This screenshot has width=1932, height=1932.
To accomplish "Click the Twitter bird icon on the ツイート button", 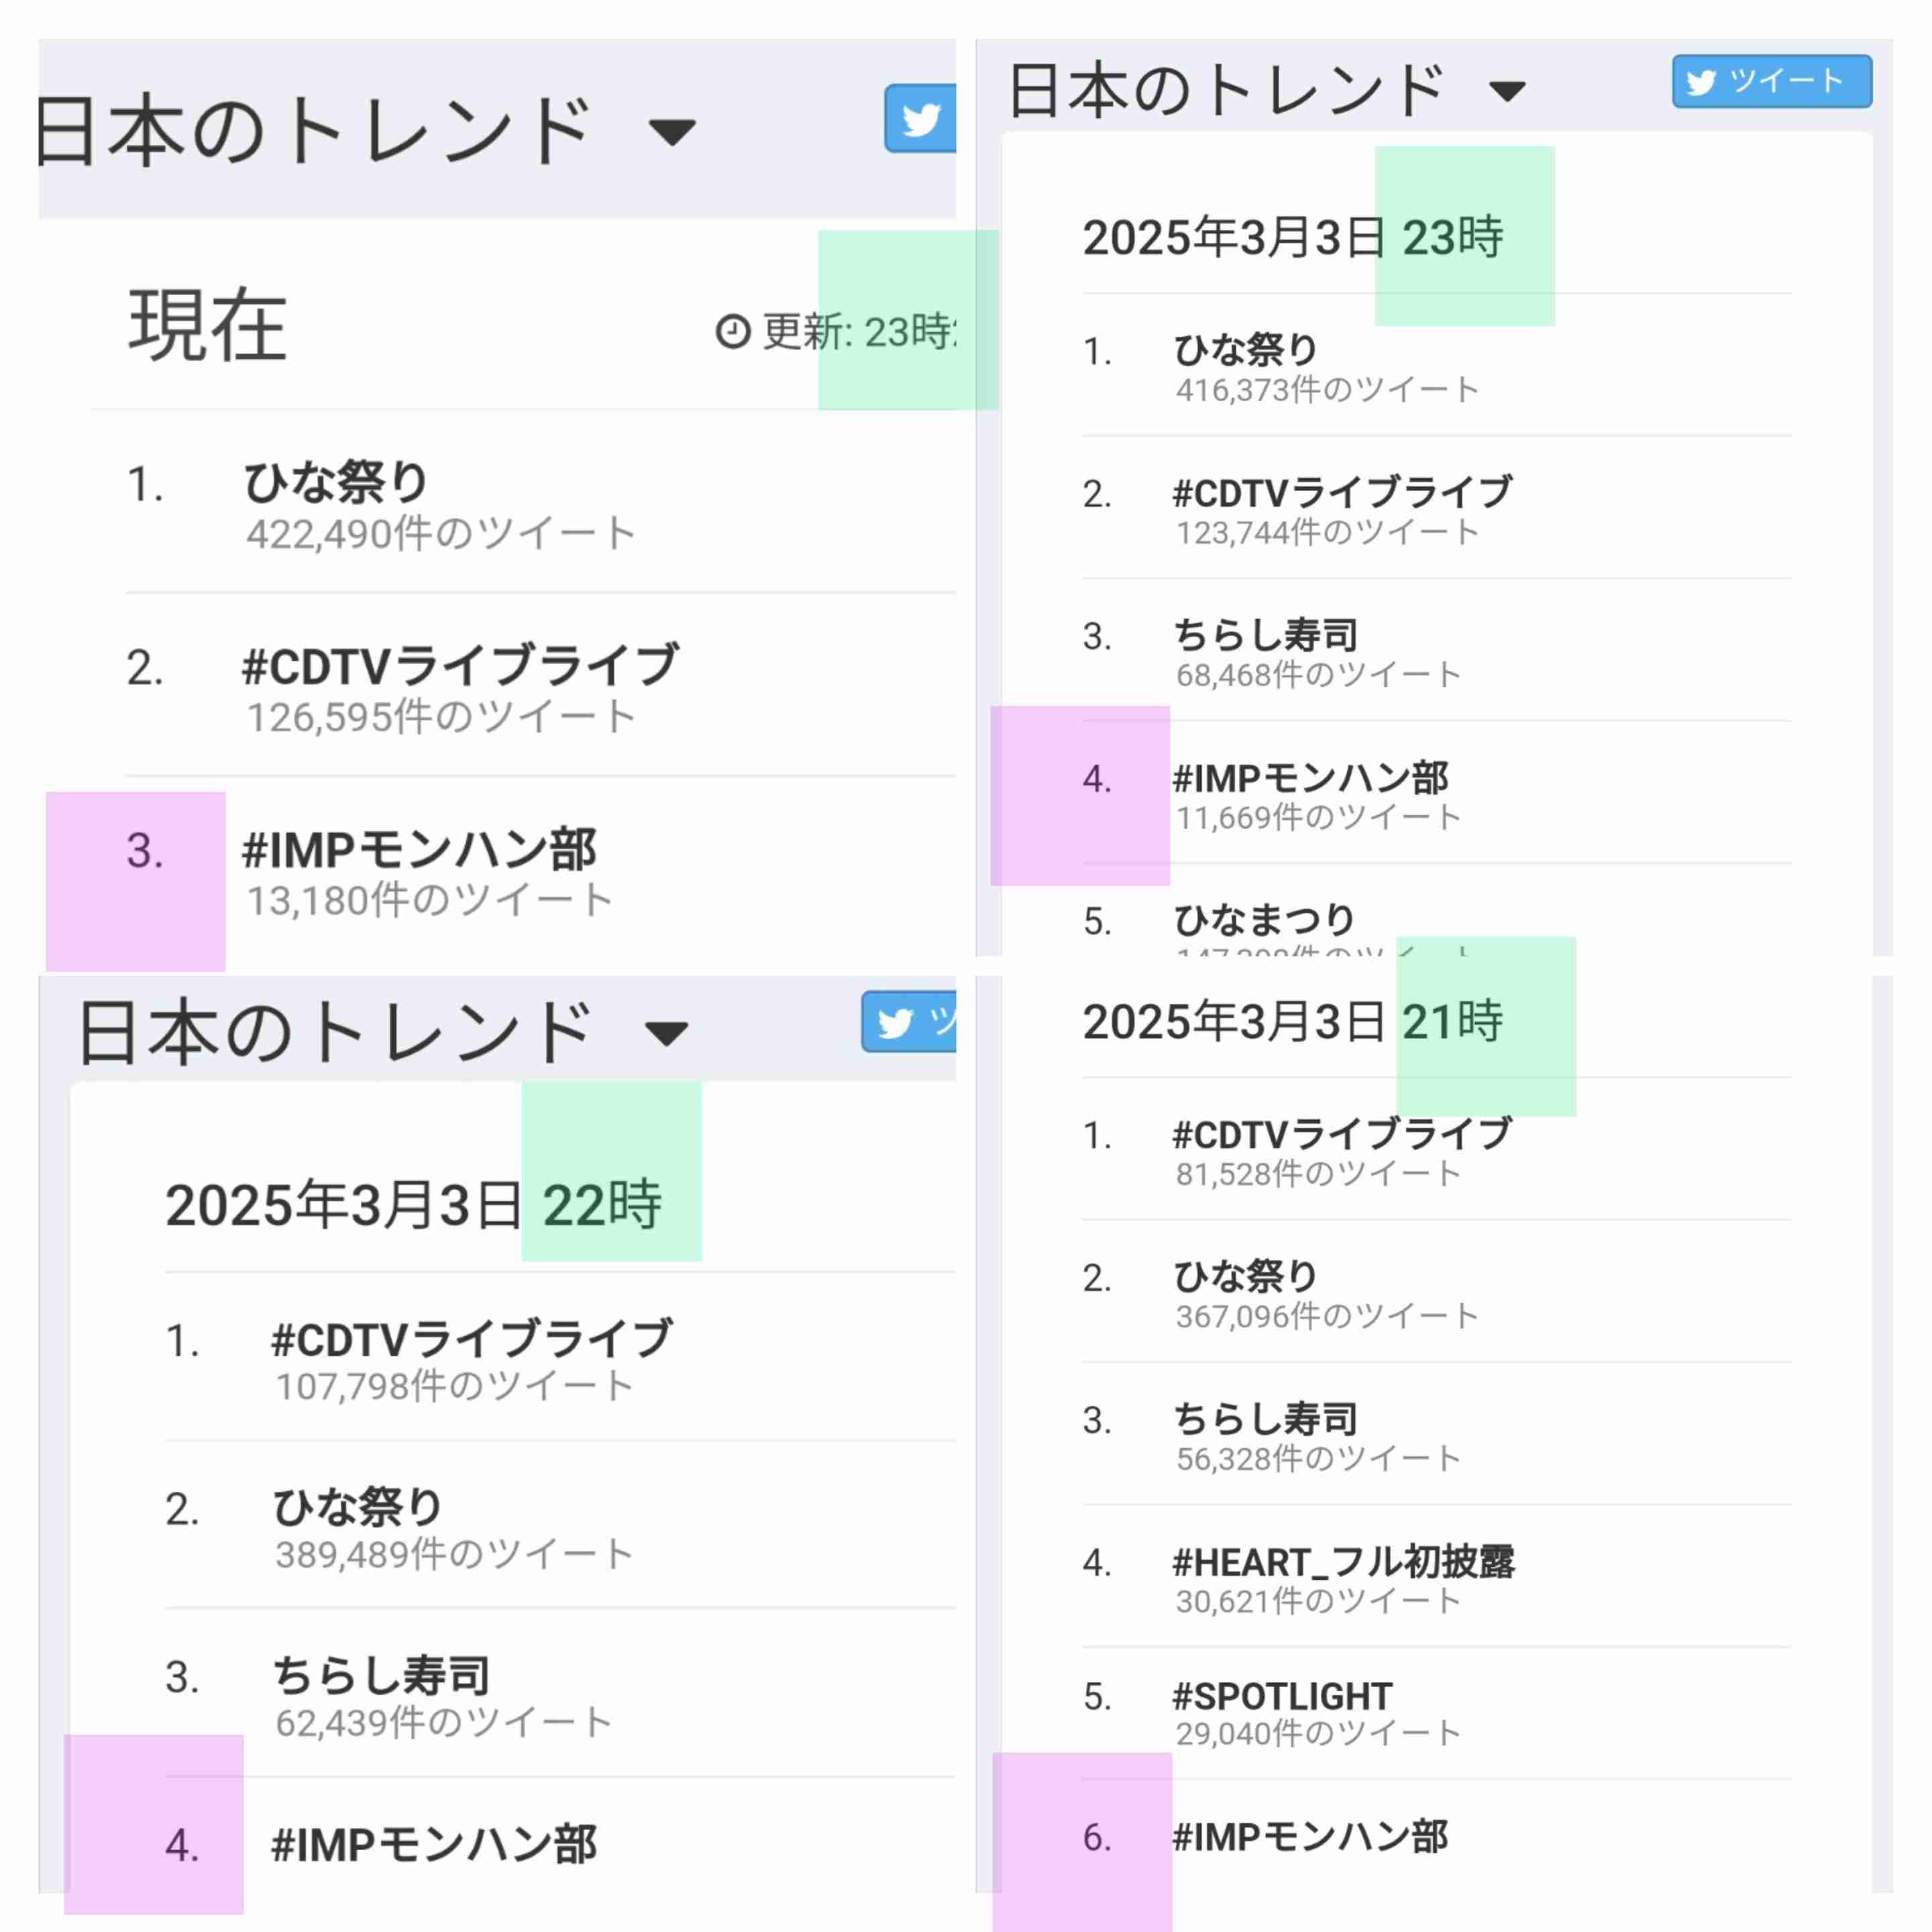I will (x=1701, y=82).
